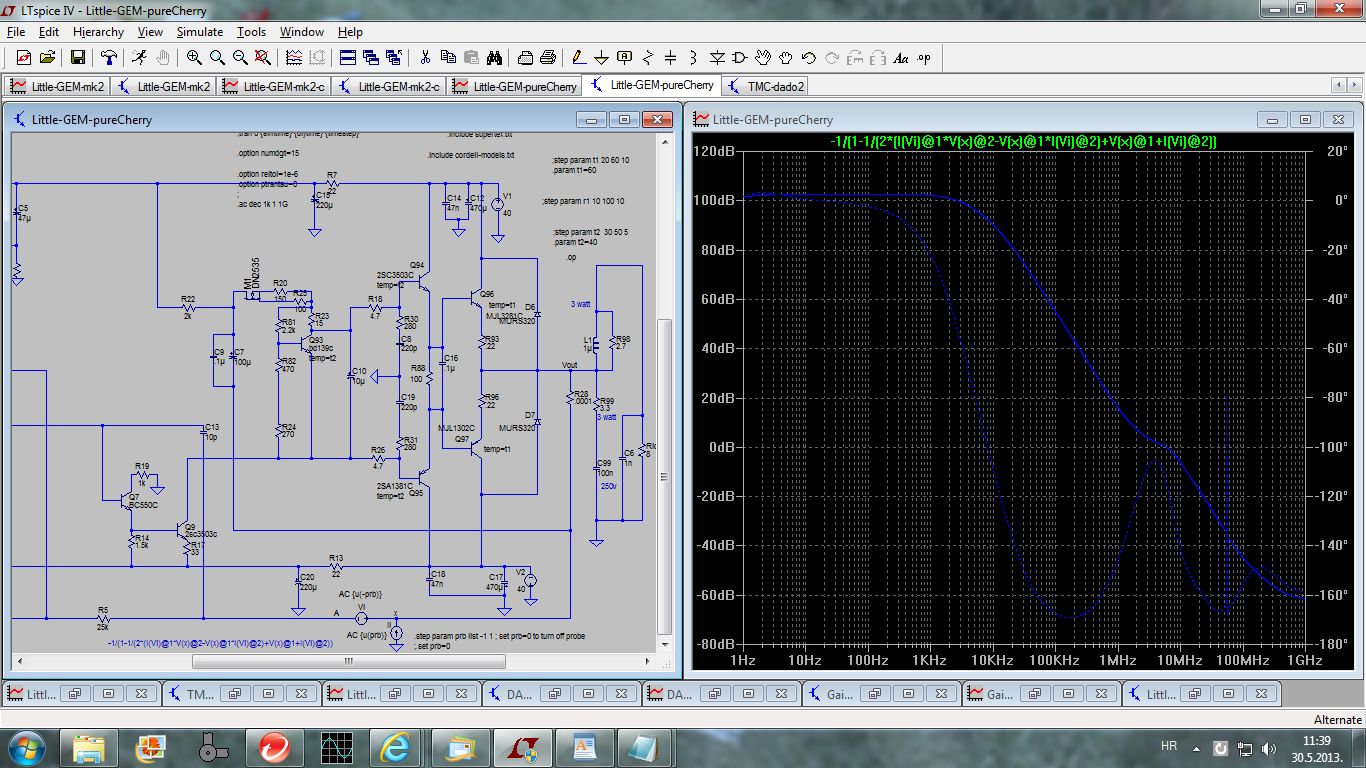Select the Place Diode tool
The image size is (1366, 768).
tap(717, 57)
